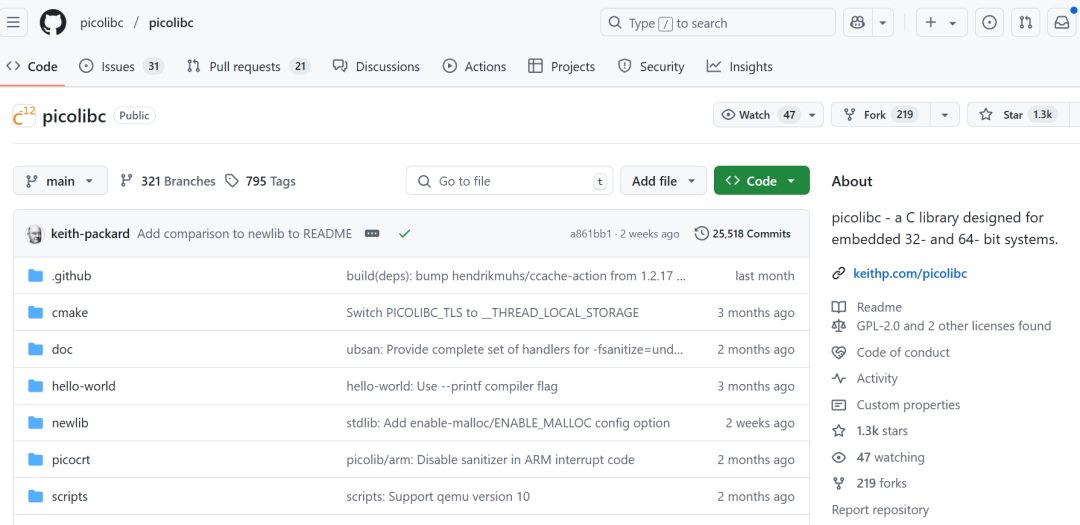Expand commit message ellipsis button
The height and width of the screenshot is (525, 1080).
tap(373, 234)
